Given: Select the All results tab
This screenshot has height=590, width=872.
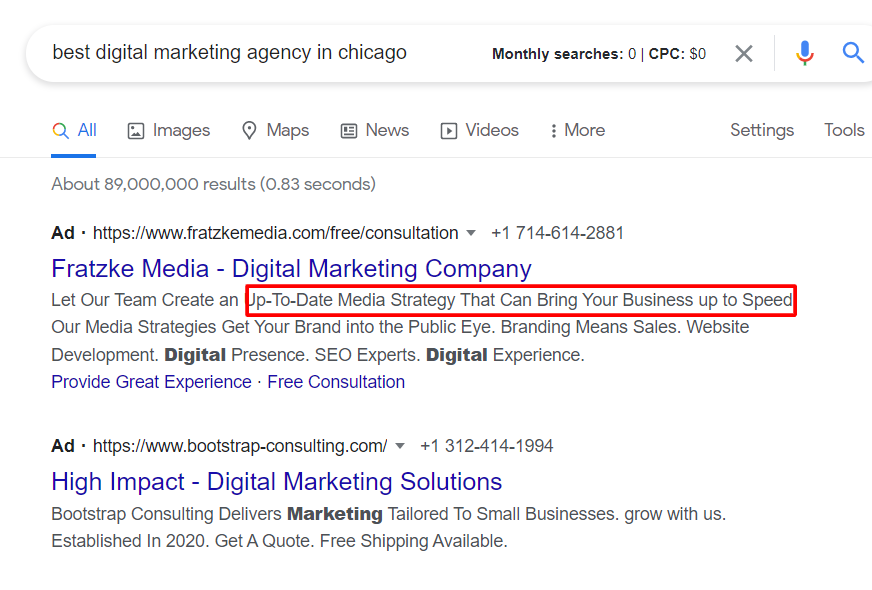Looking at the screenshot, I should pyautogui.click(x=75, y=130).
